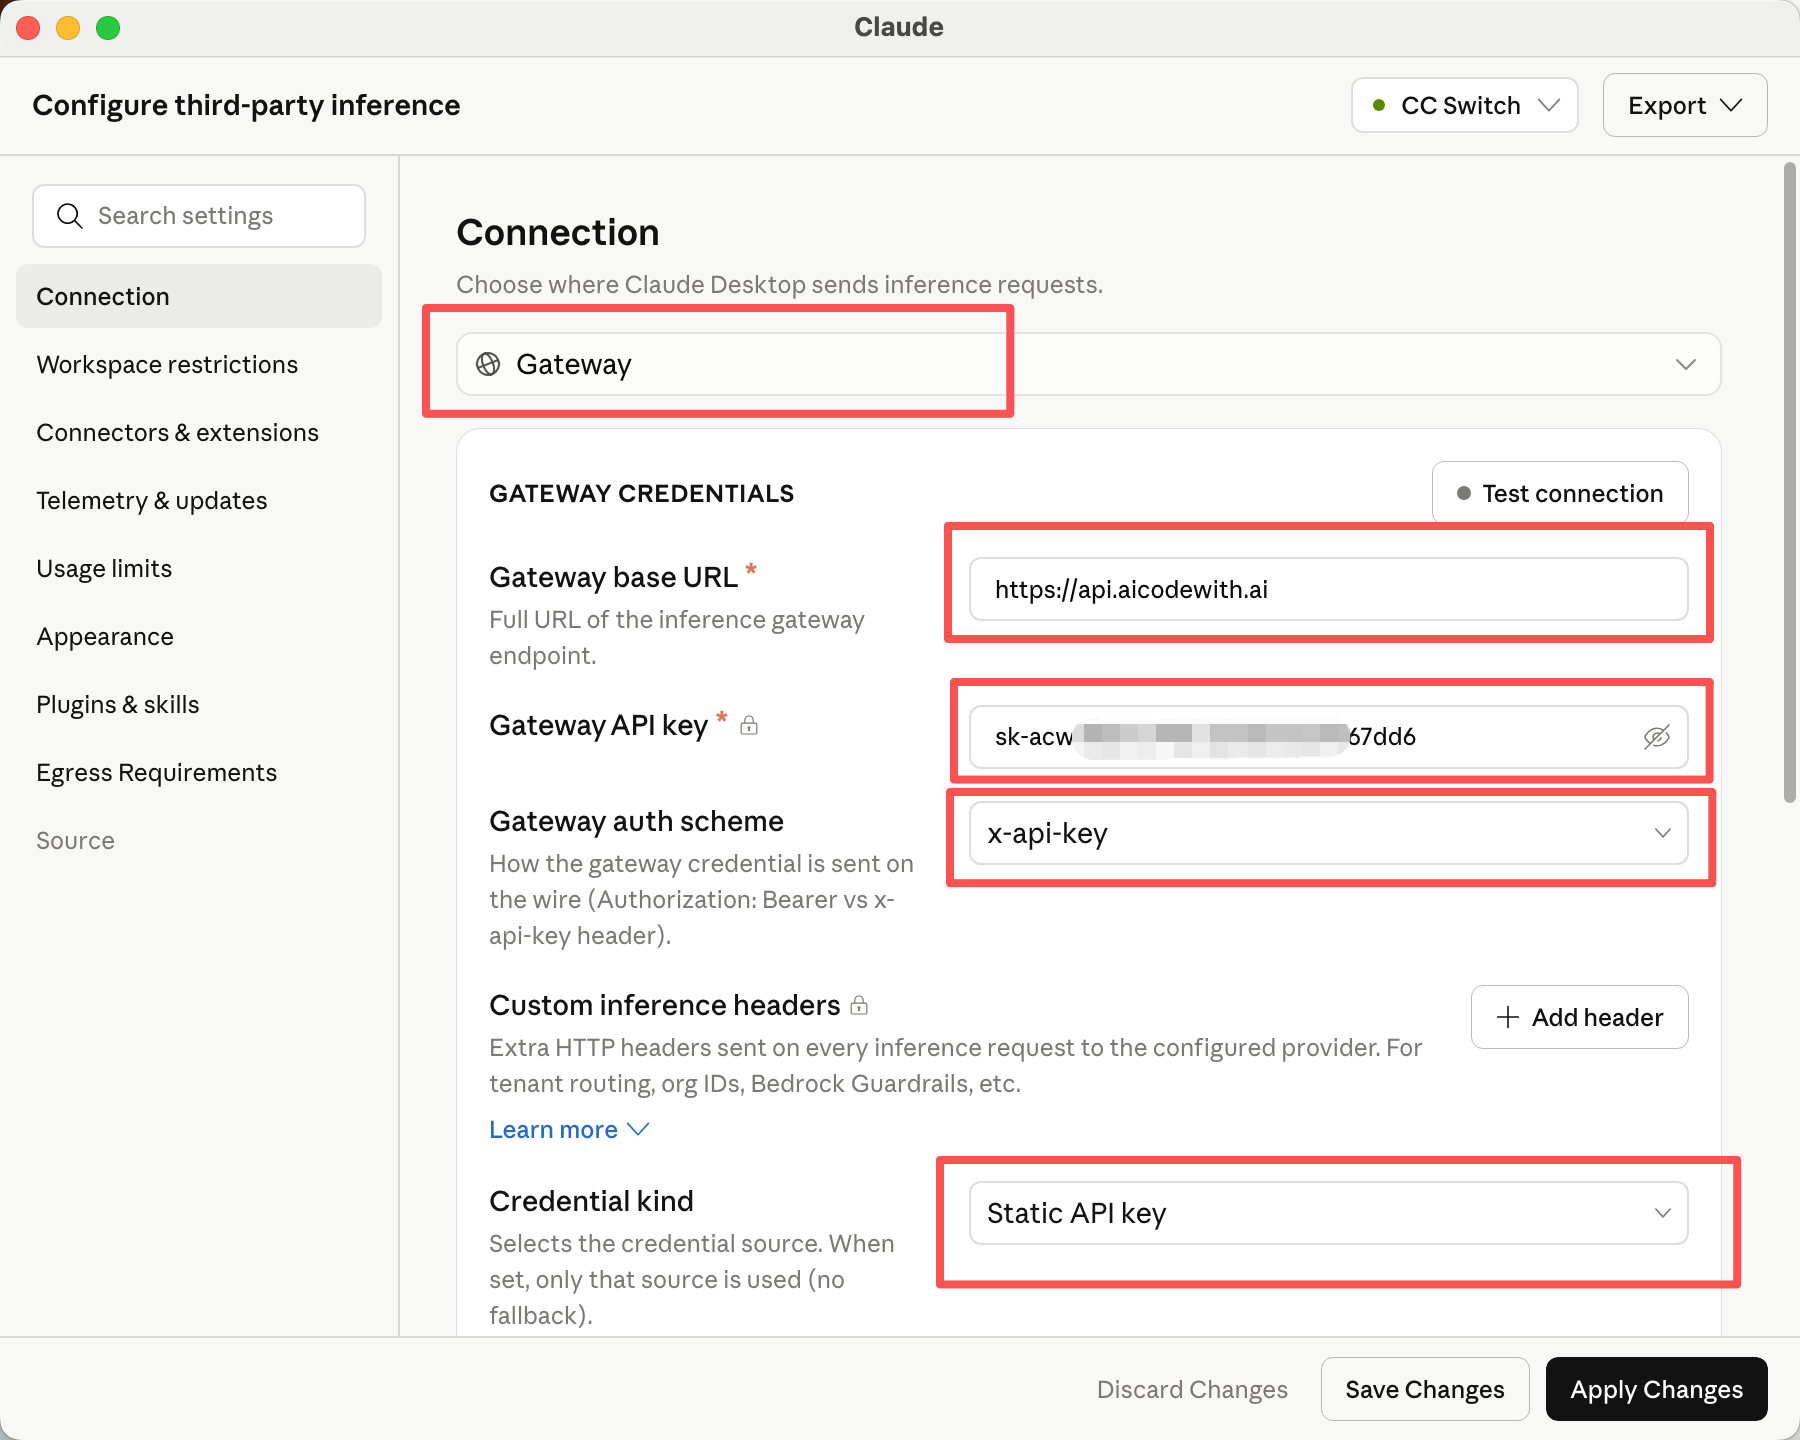Click the Test connection button
The image size is (1800, 1440).
[1560, 493]
